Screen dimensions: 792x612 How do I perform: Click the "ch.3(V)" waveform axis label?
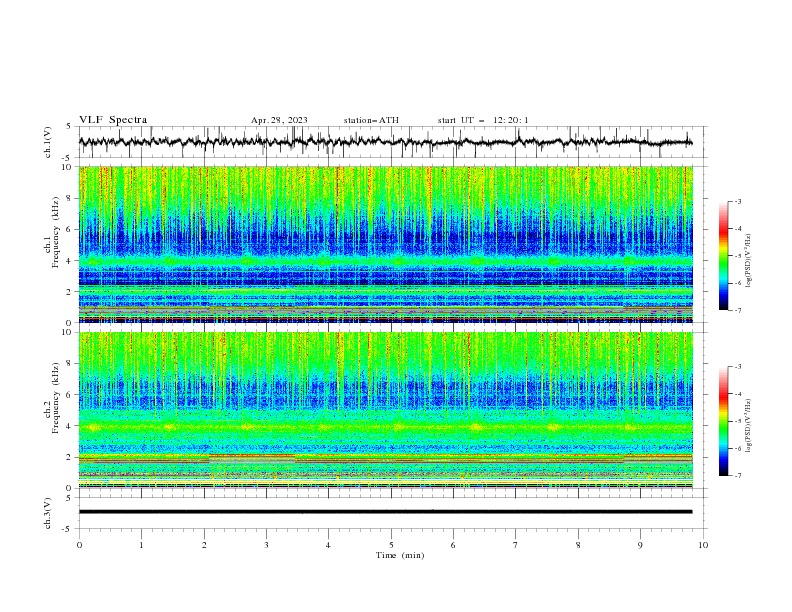tap(48, 513)
